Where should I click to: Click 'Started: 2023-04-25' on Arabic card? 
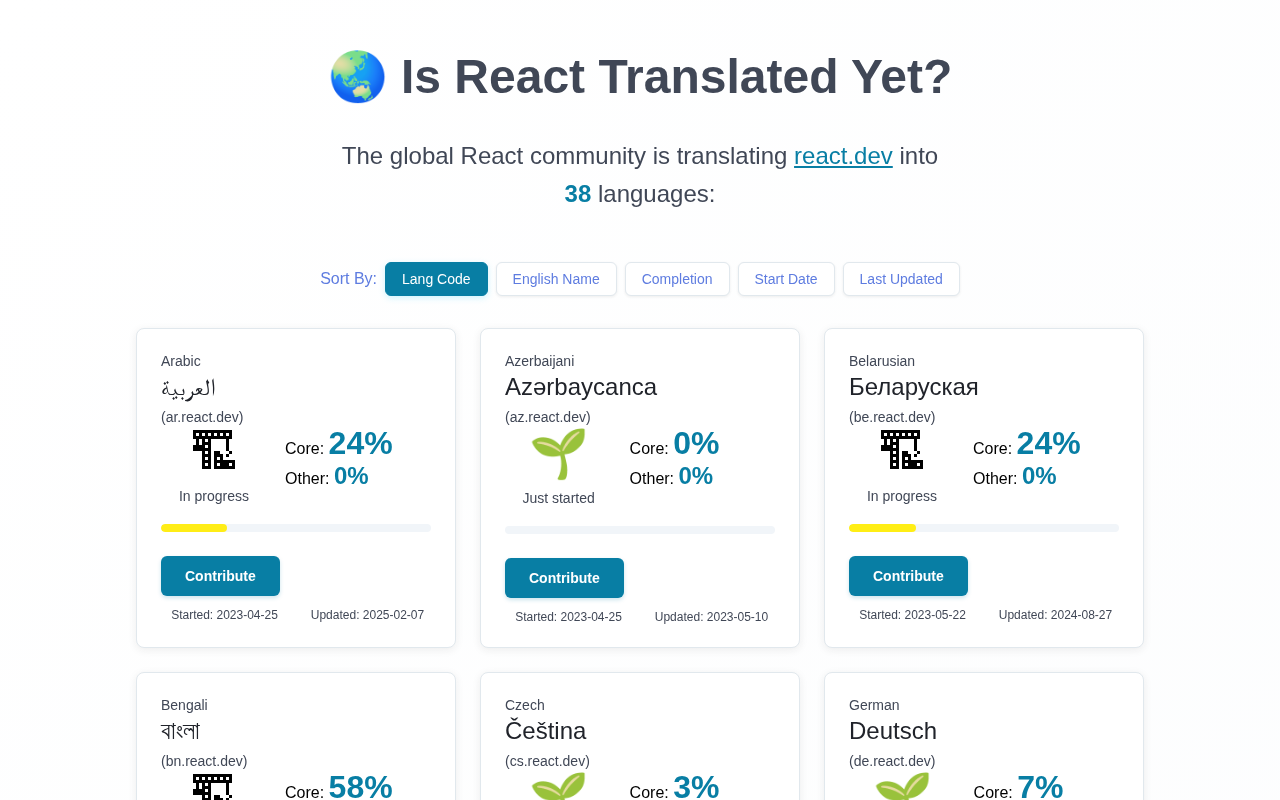click(224, 615)
